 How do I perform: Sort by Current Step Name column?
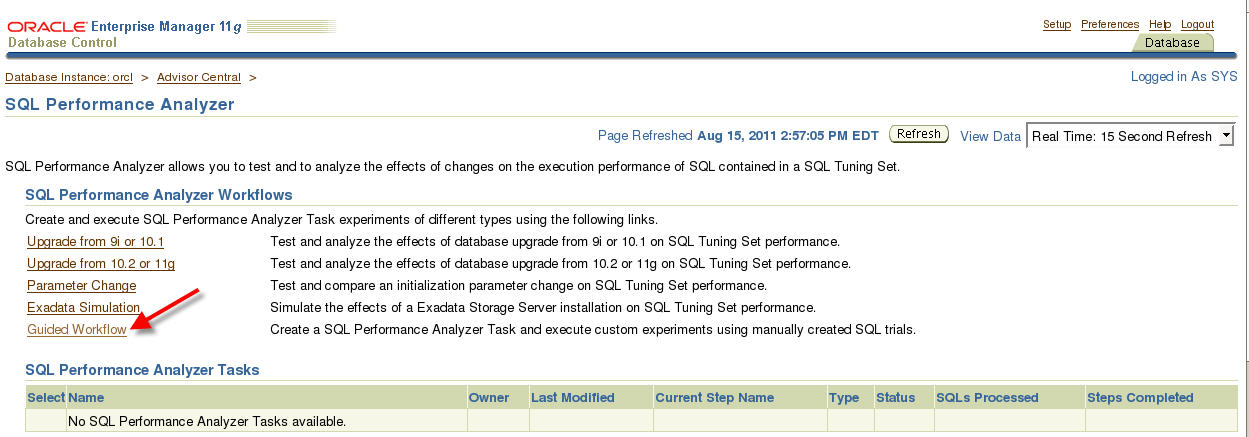[714, 398]
